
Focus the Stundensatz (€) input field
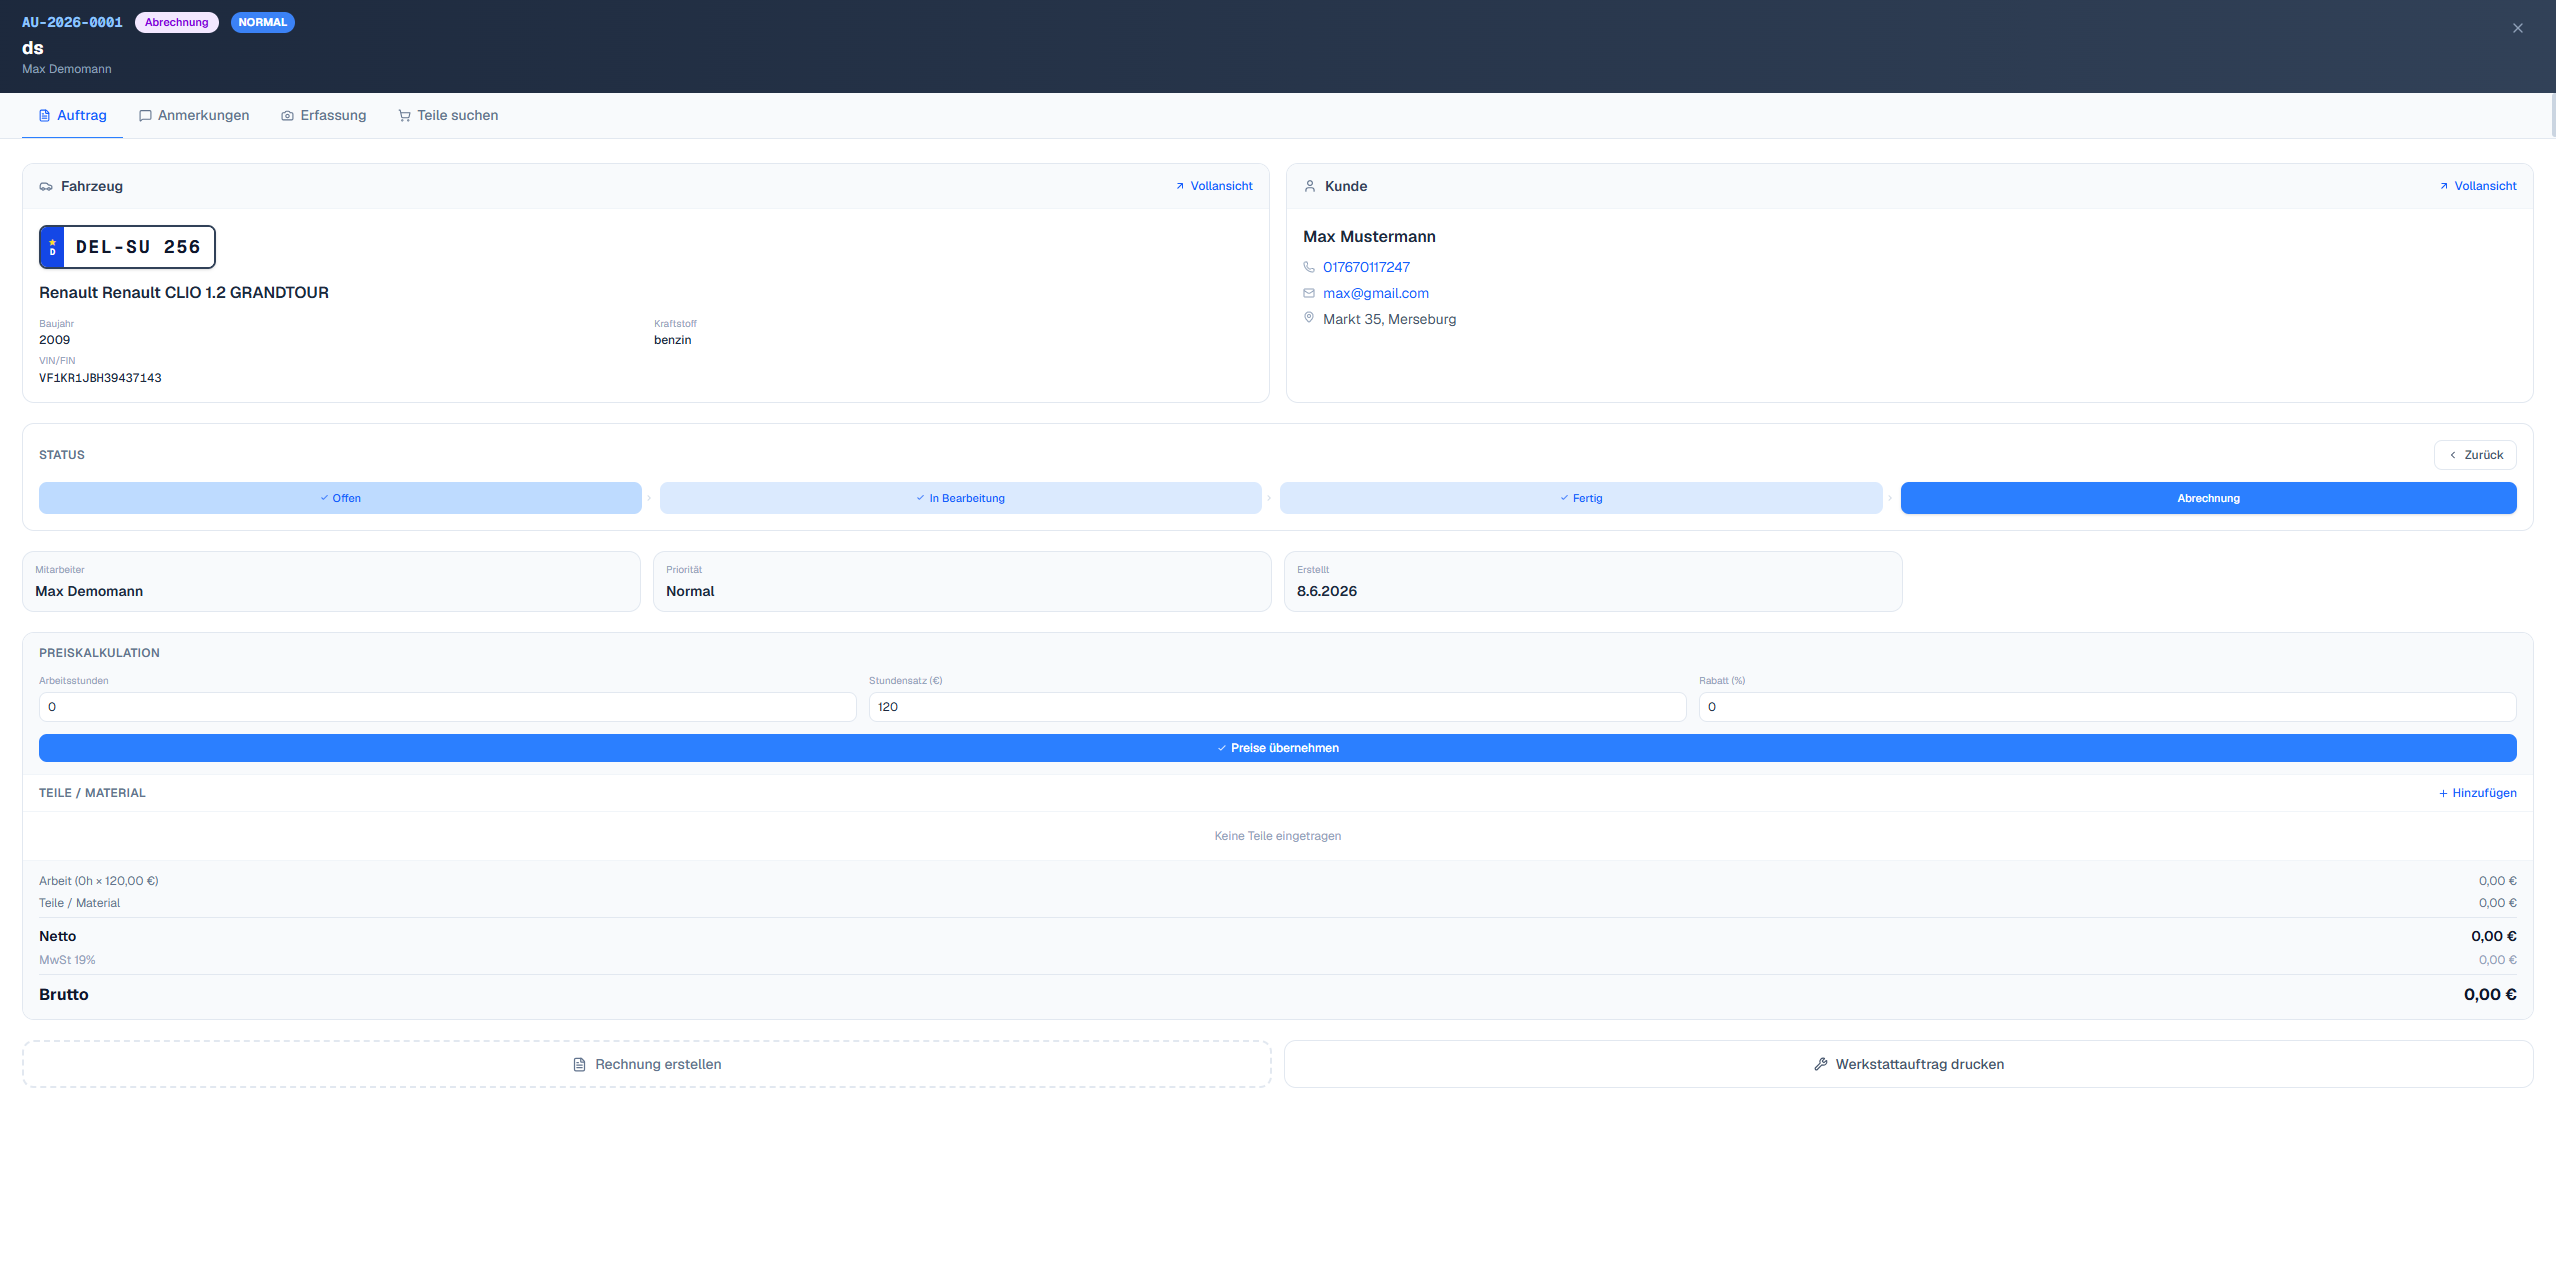pos(1277,707)
